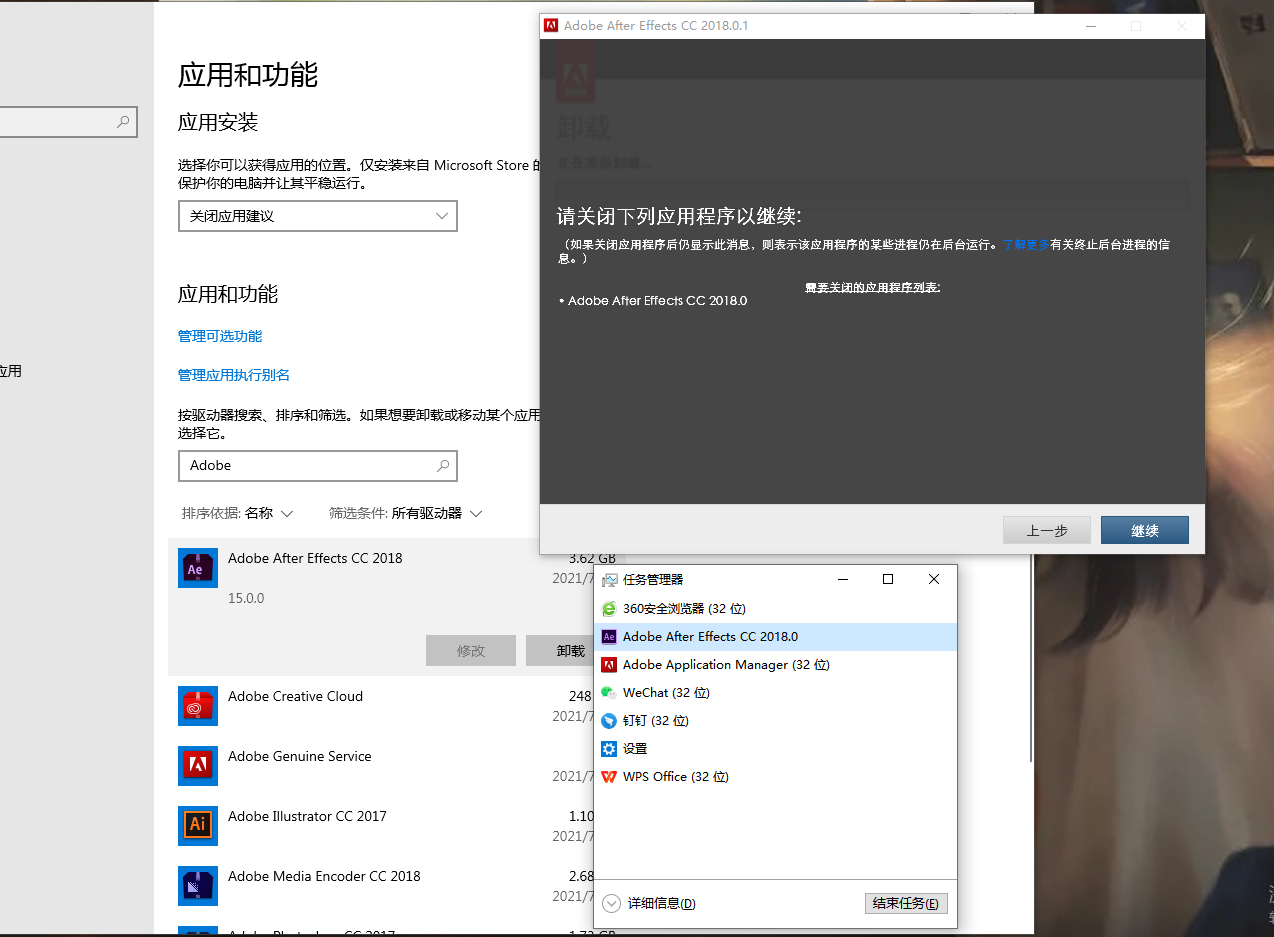1274x937 pixels.
Task: Select 360安全浏览器 (32 位) row in Task Manager
Action: (776, 609)
